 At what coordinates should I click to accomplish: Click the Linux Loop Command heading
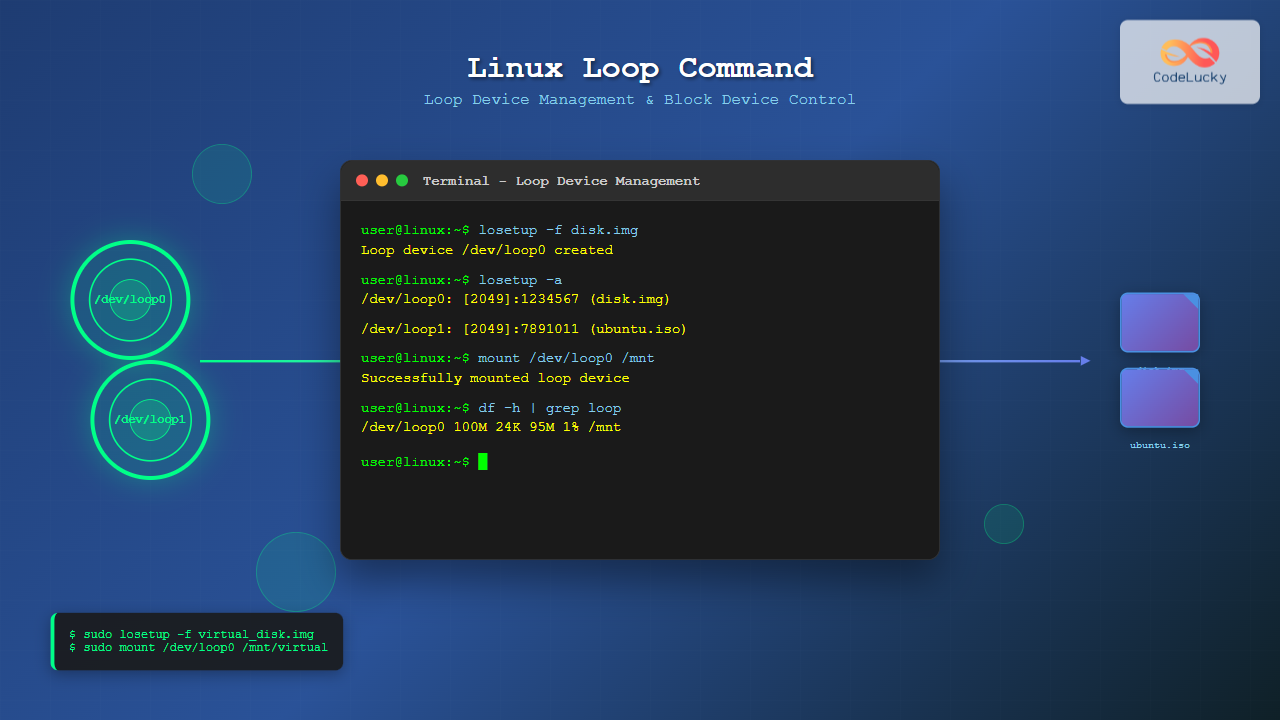pos(640,68)
